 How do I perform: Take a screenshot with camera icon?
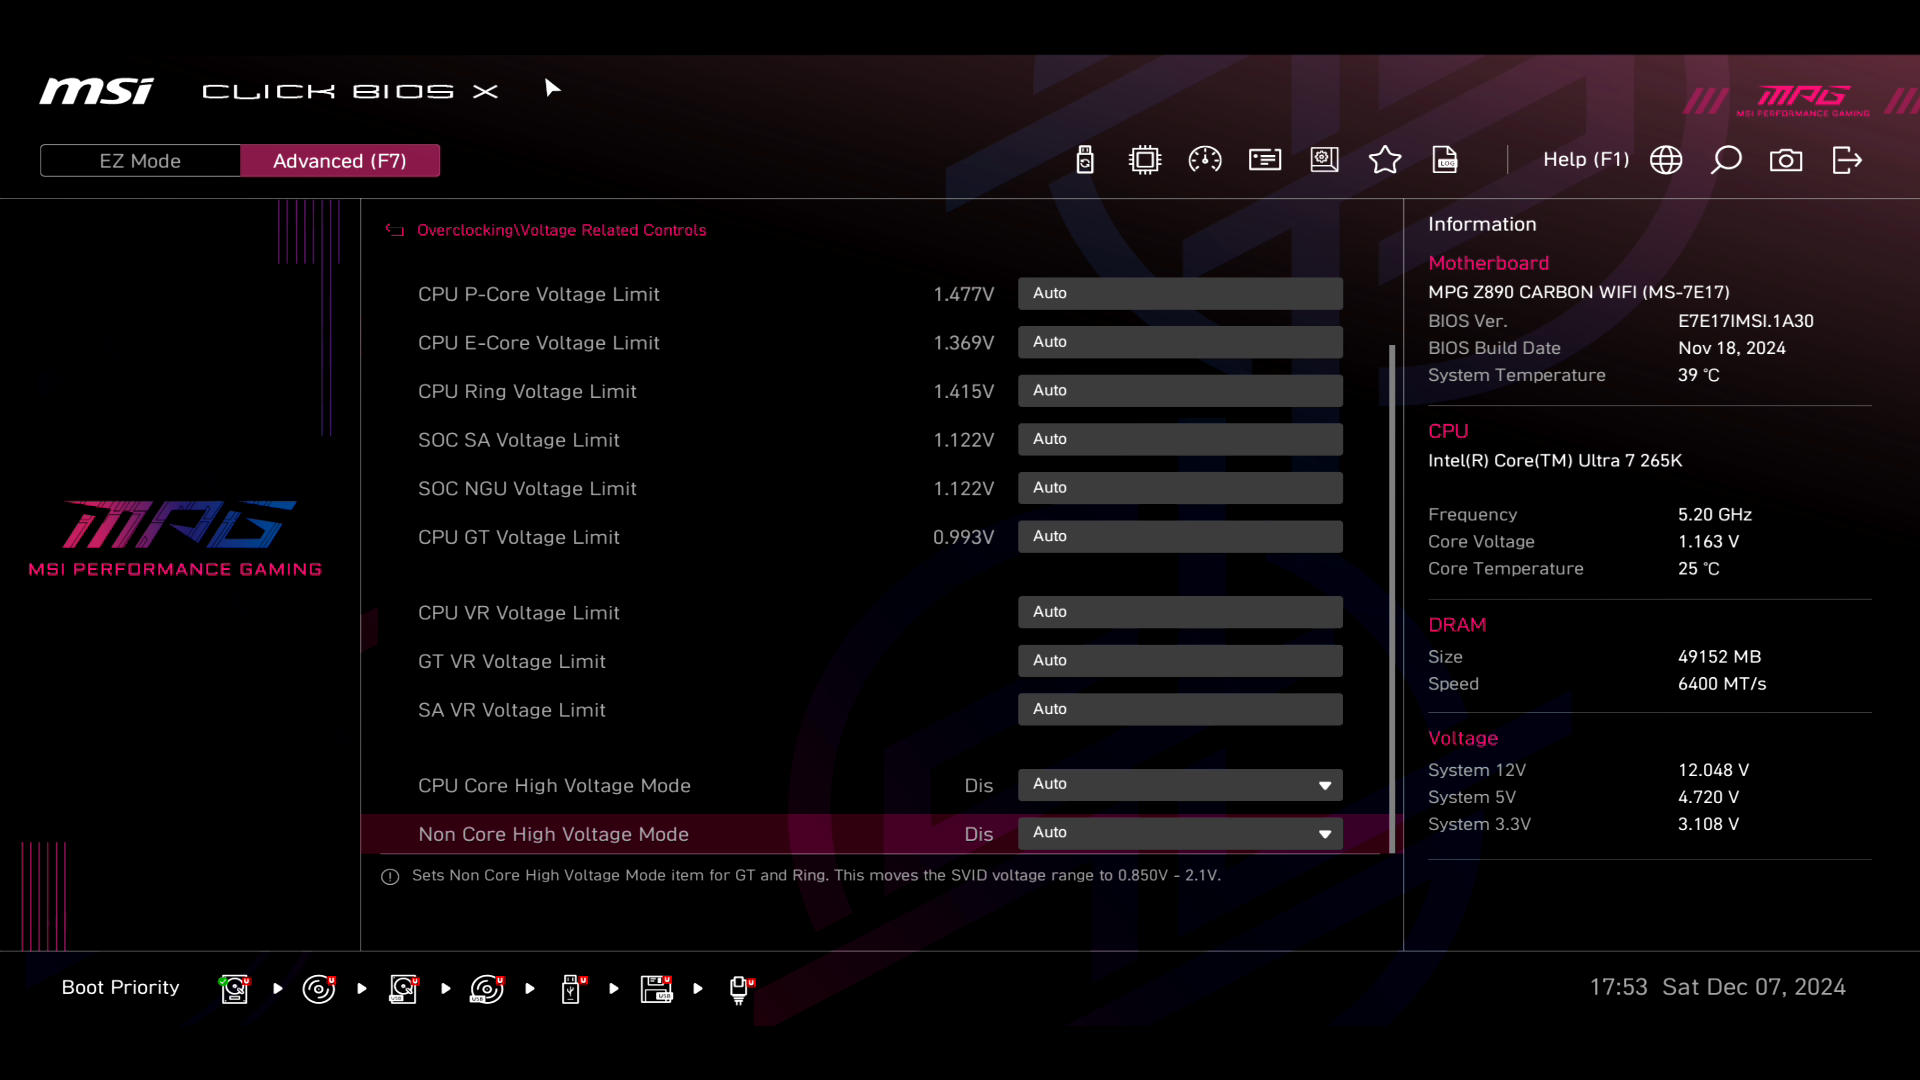point(1786,160)
